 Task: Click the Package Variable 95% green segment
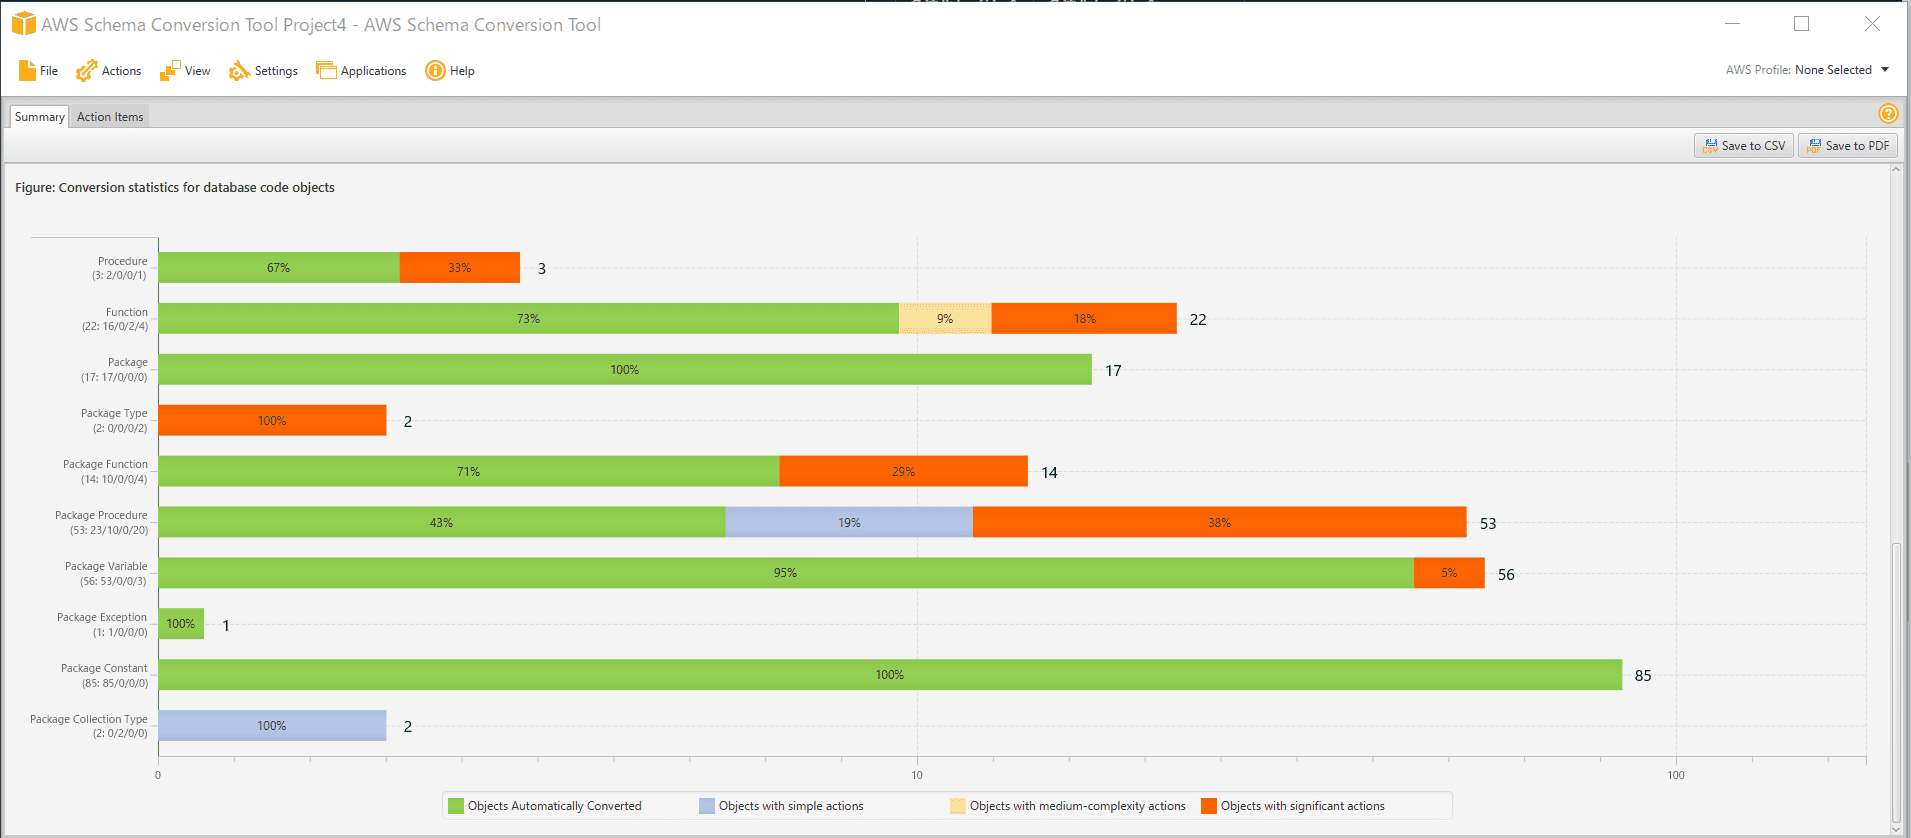pos(786,573)
